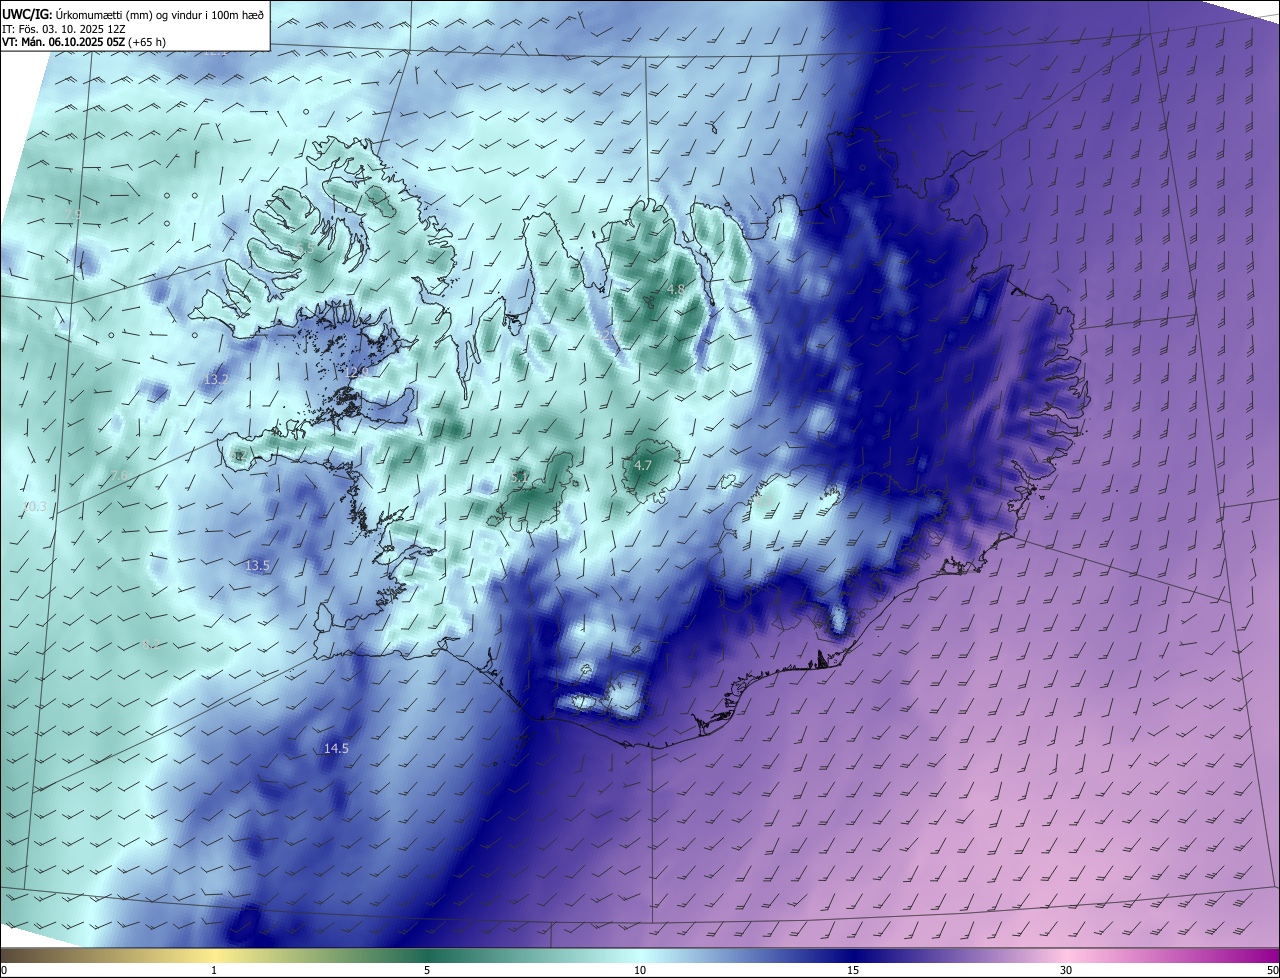Click the "50" tick label on the color scale

tap(1272, 970)
